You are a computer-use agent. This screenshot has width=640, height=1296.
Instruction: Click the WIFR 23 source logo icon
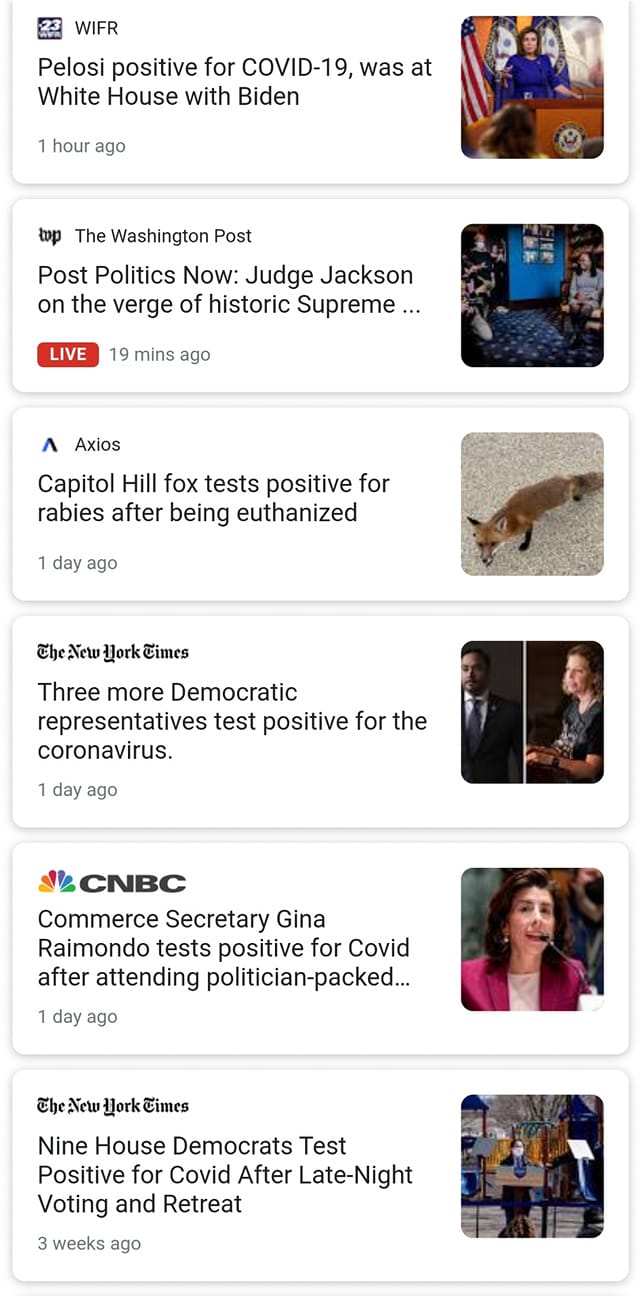click(50, 28)
